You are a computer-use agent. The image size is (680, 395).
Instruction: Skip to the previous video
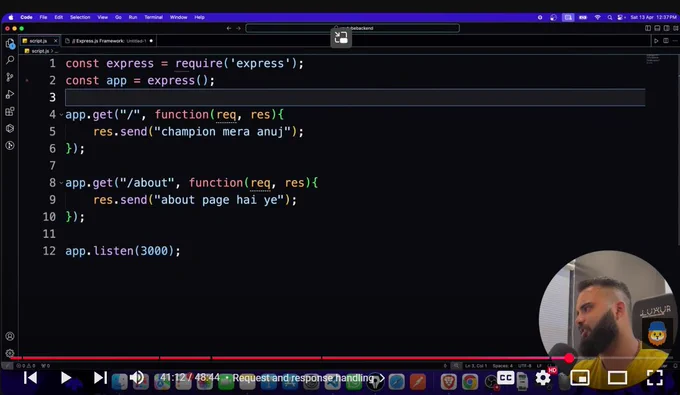tap(30, 378)
